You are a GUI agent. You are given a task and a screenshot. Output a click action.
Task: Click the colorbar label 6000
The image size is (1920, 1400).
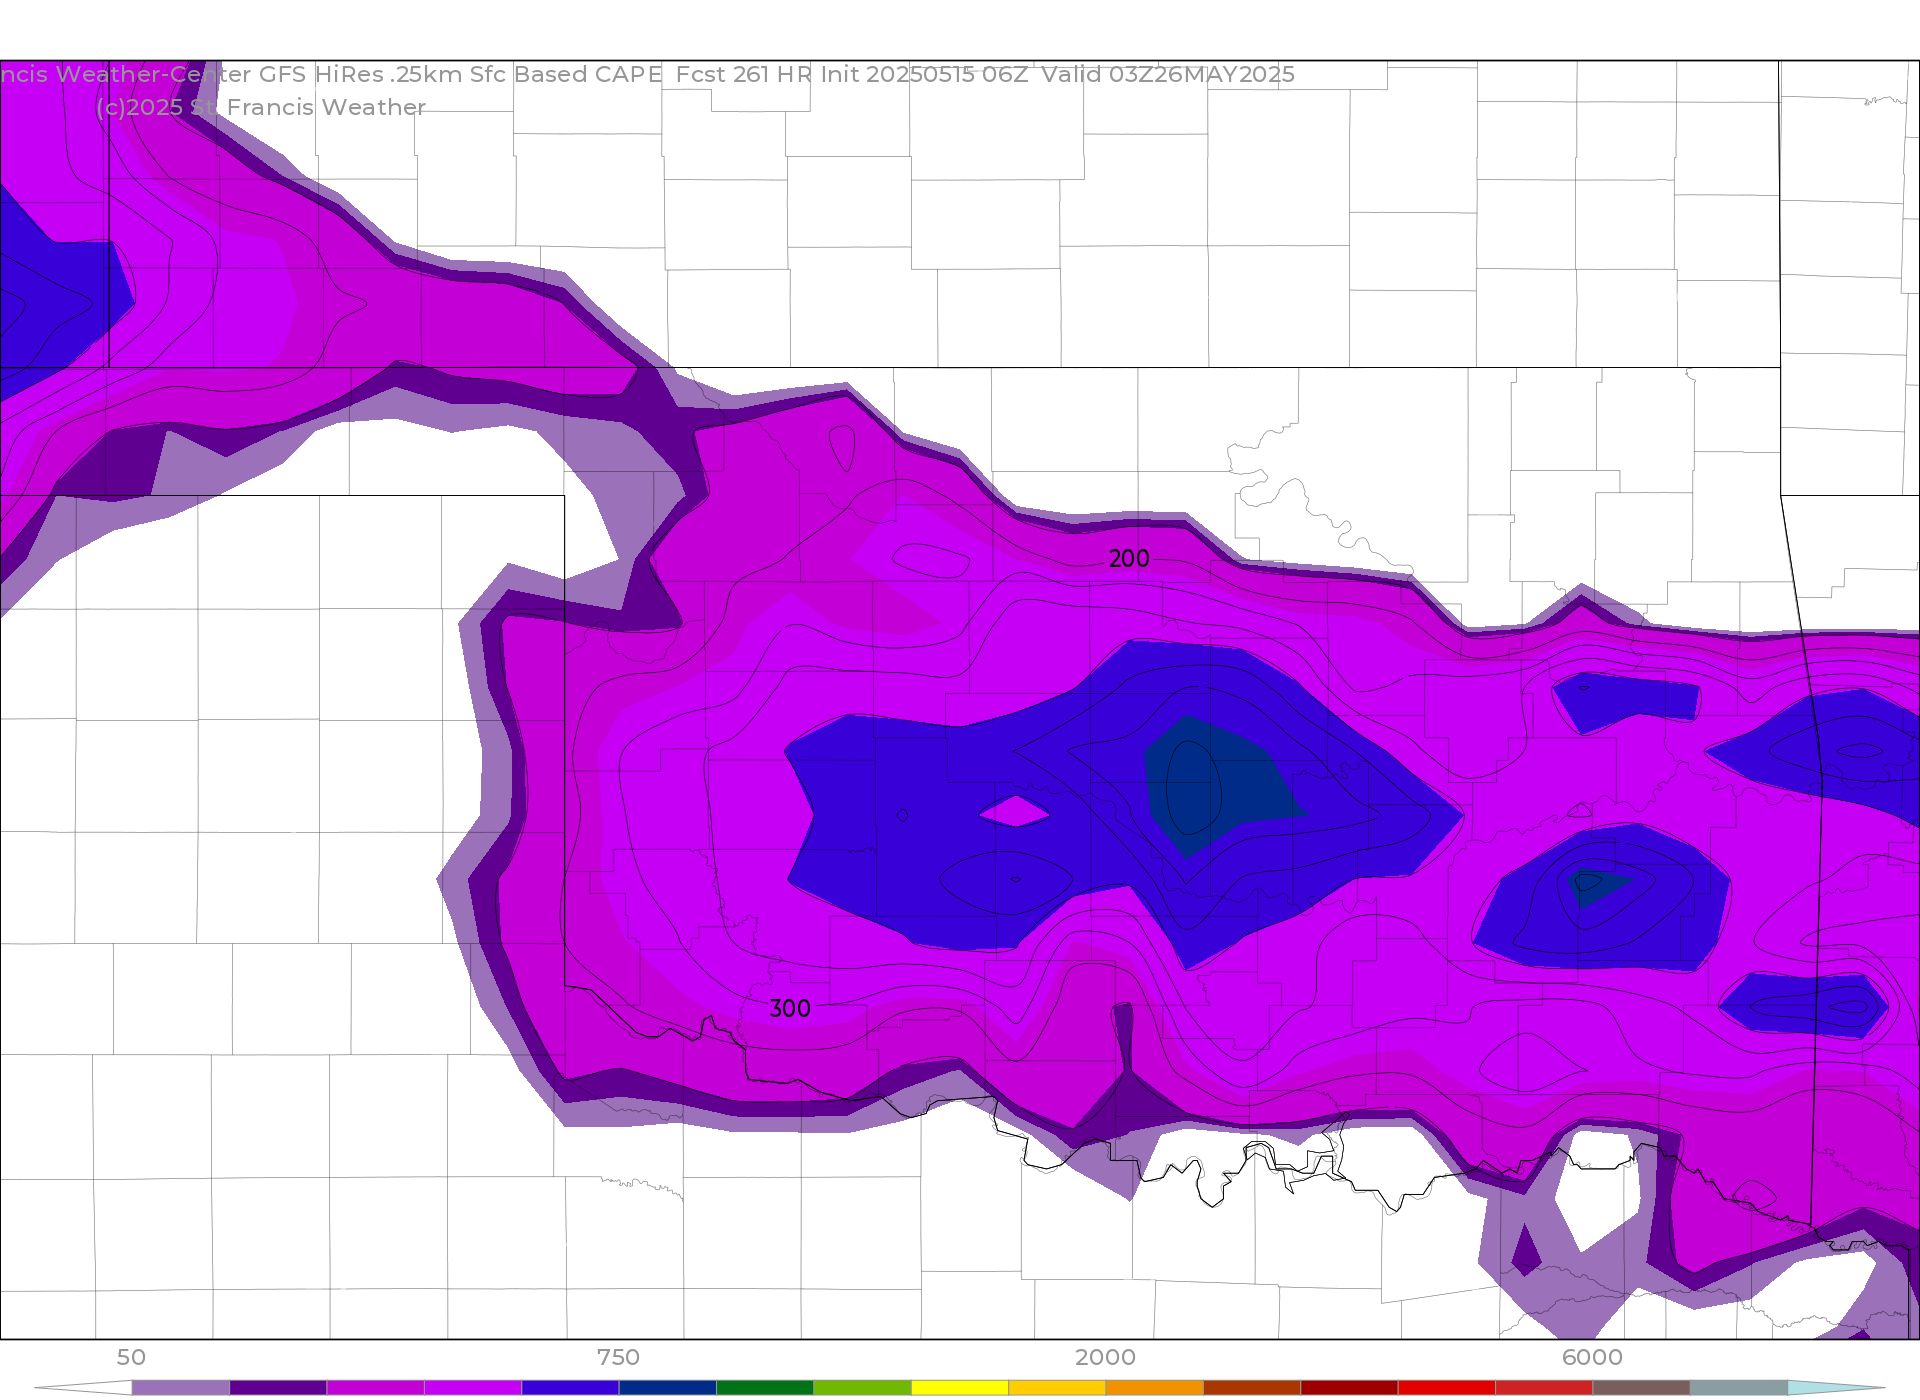click(x=1592, y=1357)
